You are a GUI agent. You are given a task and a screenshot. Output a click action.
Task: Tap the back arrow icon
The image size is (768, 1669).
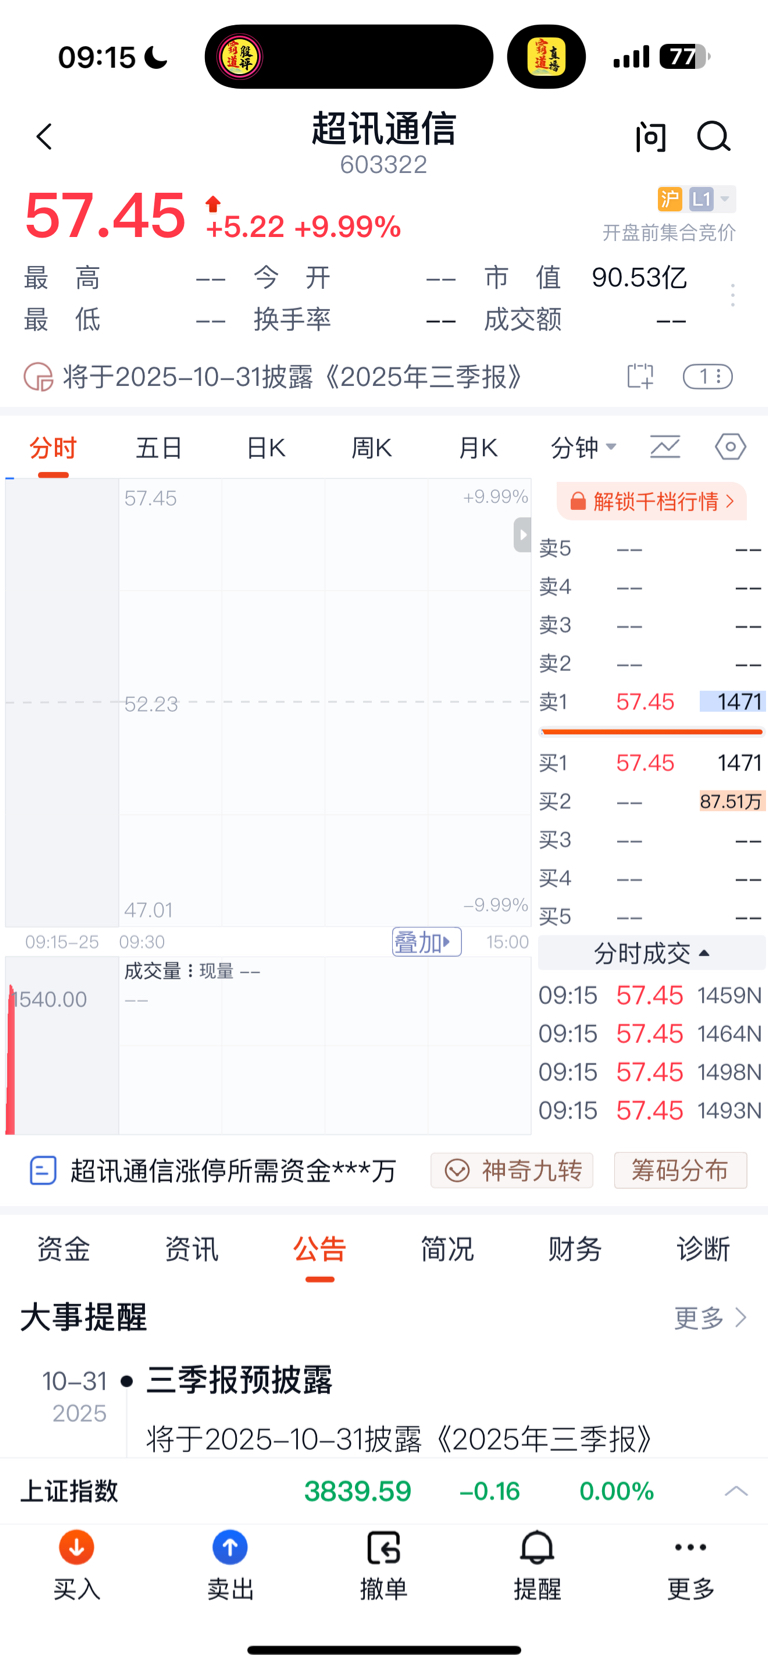[x=44, y=137]
